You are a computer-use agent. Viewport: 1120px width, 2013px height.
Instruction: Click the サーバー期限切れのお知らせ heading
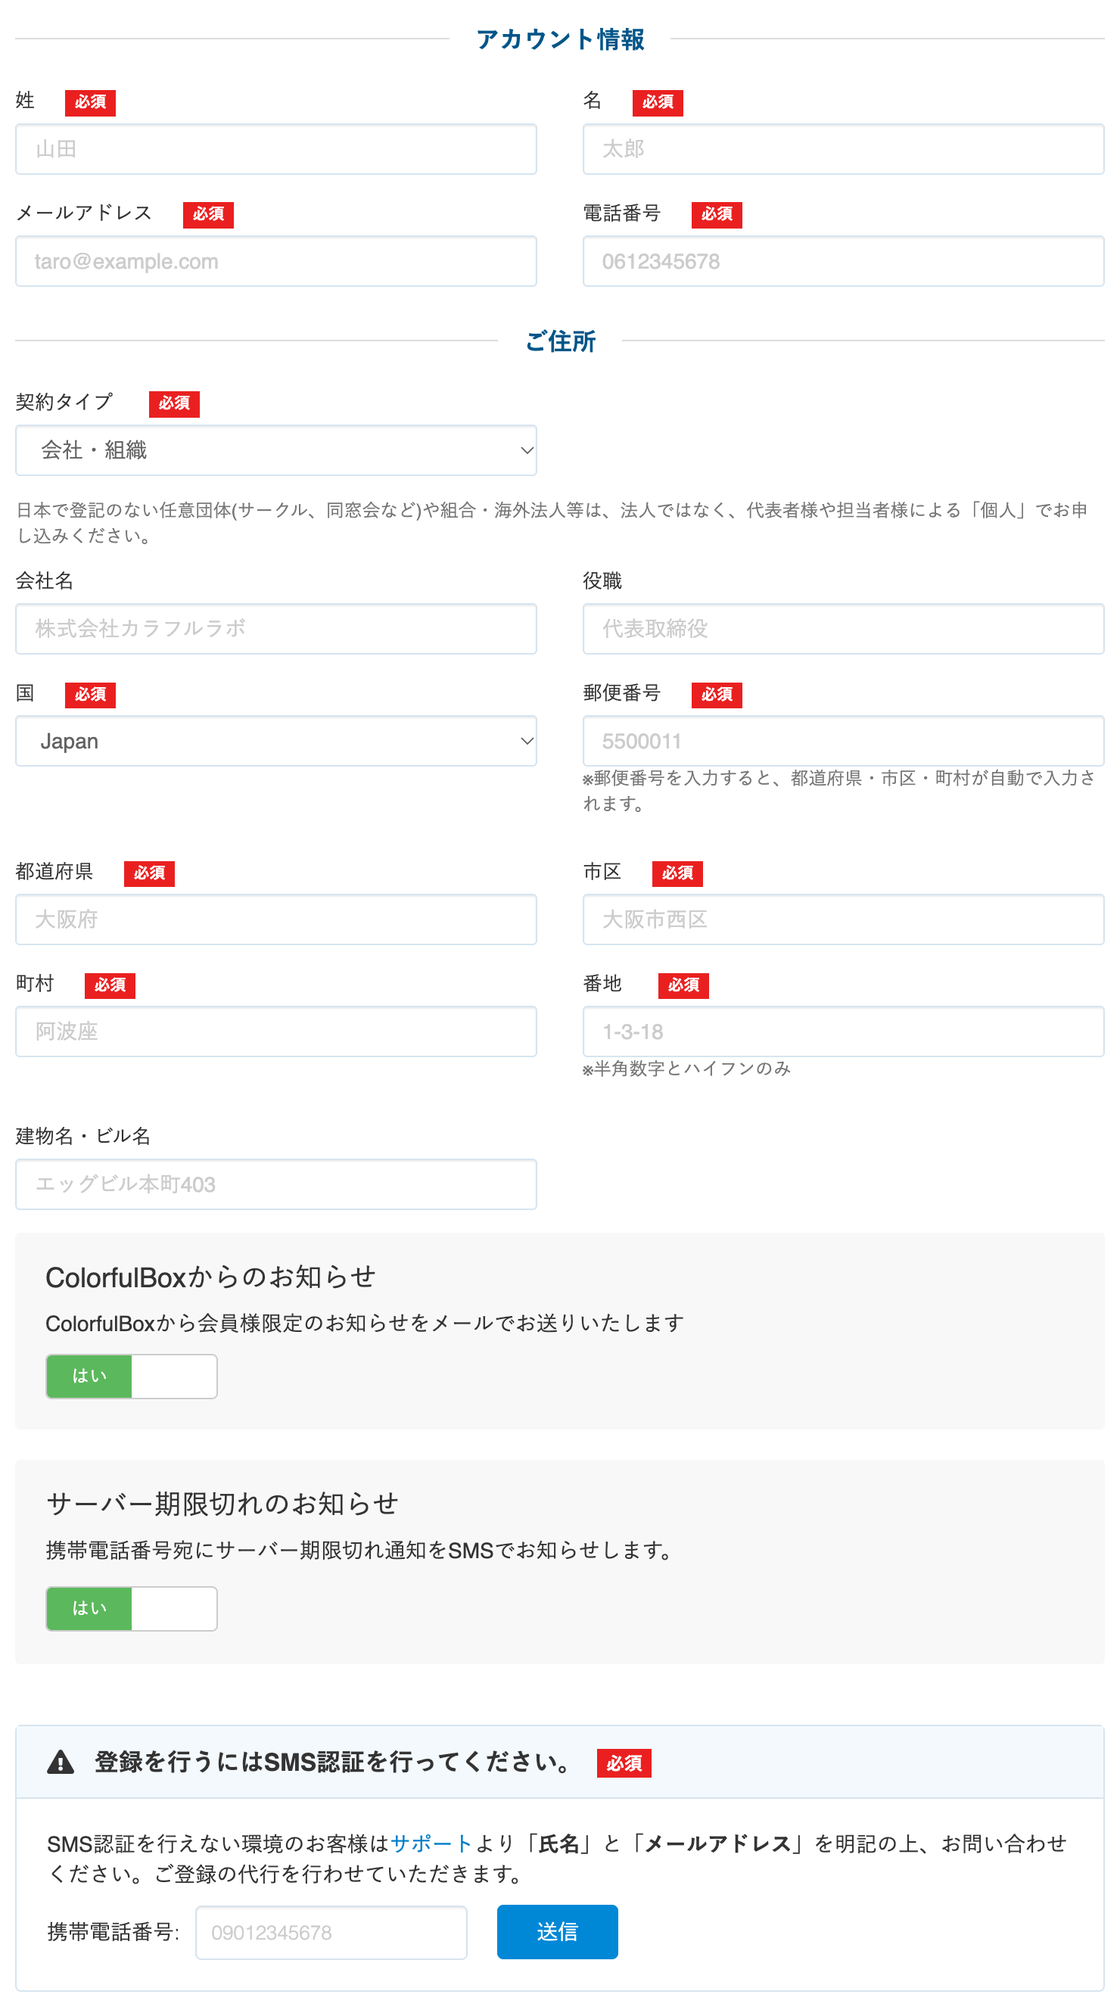point(222,1504)
